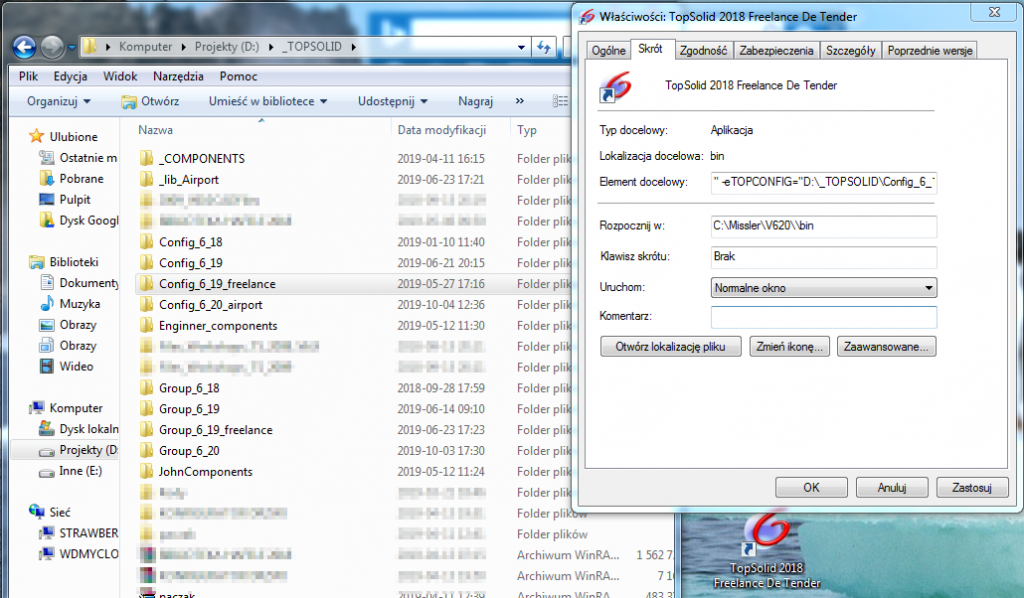The height and width of the screenshot is (598, 1024).
Task: Open the address bar history dropdown arrow
Action: [521, 47]
